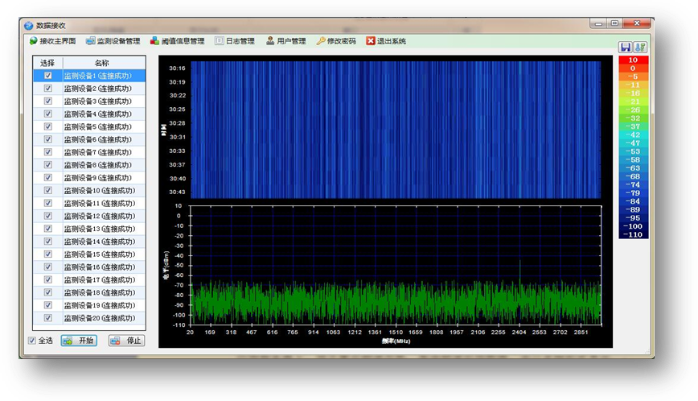Toggle the 全选 select-all checkbox
The width and height of the screenshot is (698, 401).
(32, 340)
